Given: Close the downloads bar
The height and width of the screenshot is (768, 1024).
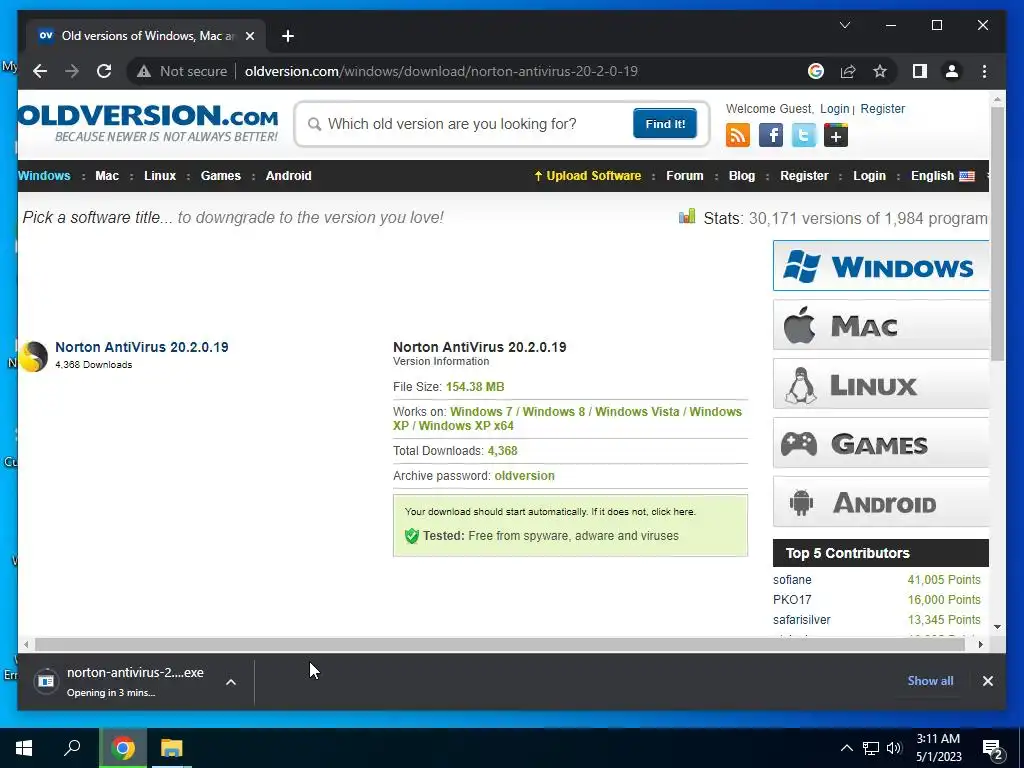Looking at the screenshot, I should (987, 681).
